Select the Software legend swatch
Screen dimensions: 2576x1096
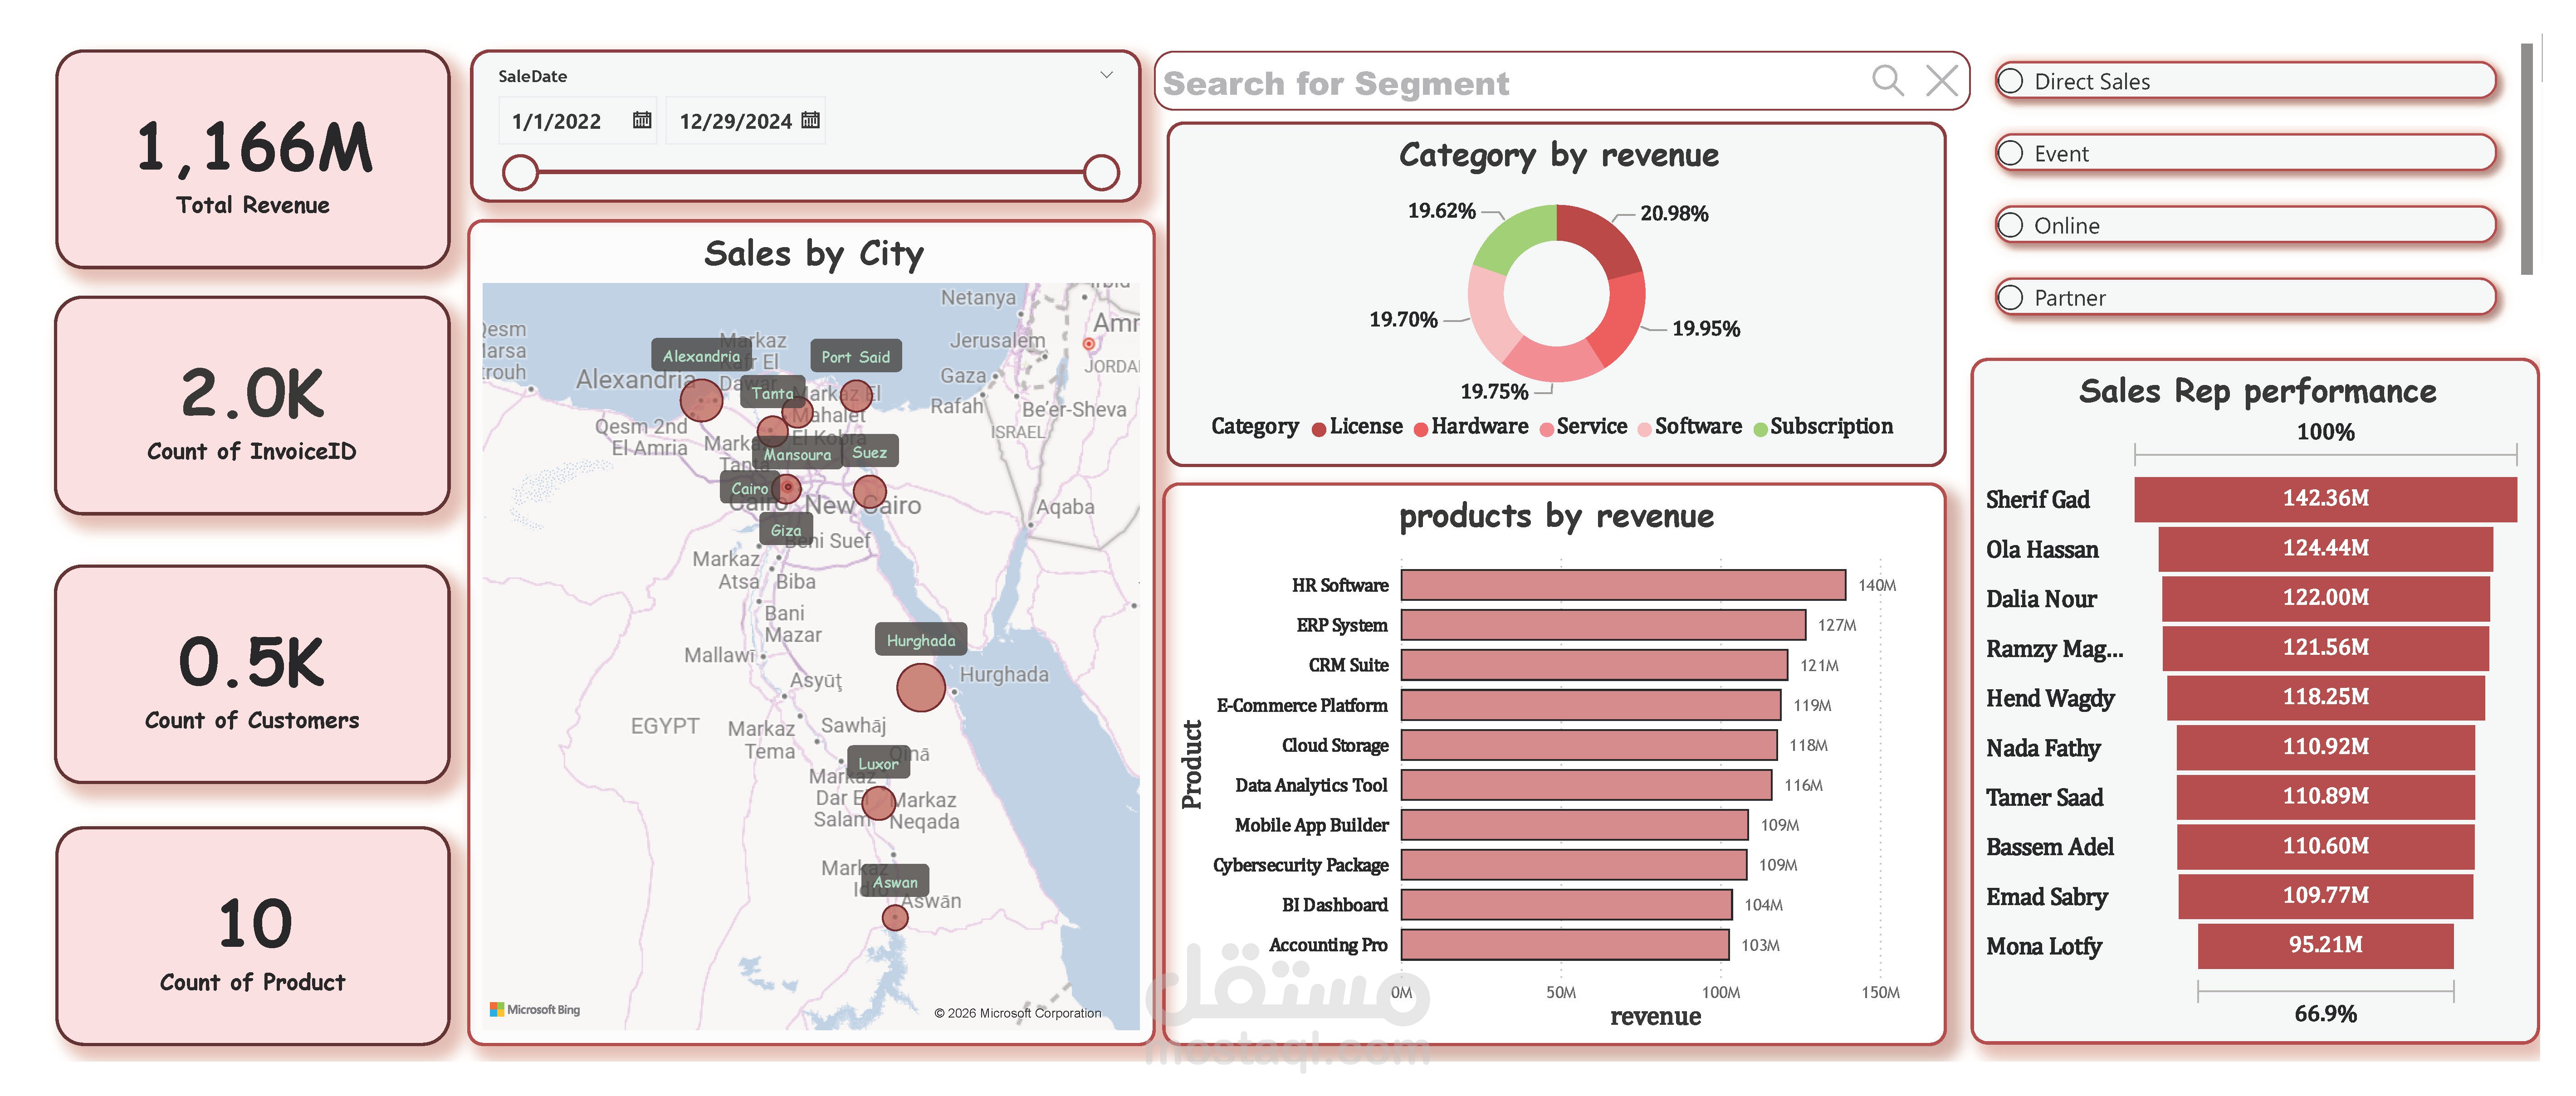coord(1645,429)
